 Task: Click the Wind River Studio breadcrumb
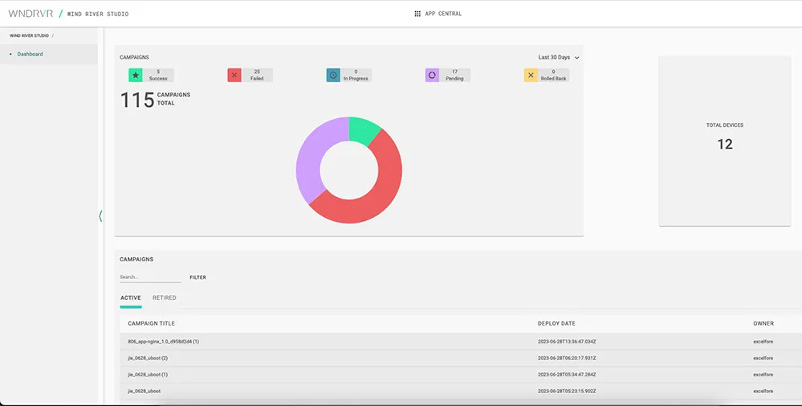point(29,35)
